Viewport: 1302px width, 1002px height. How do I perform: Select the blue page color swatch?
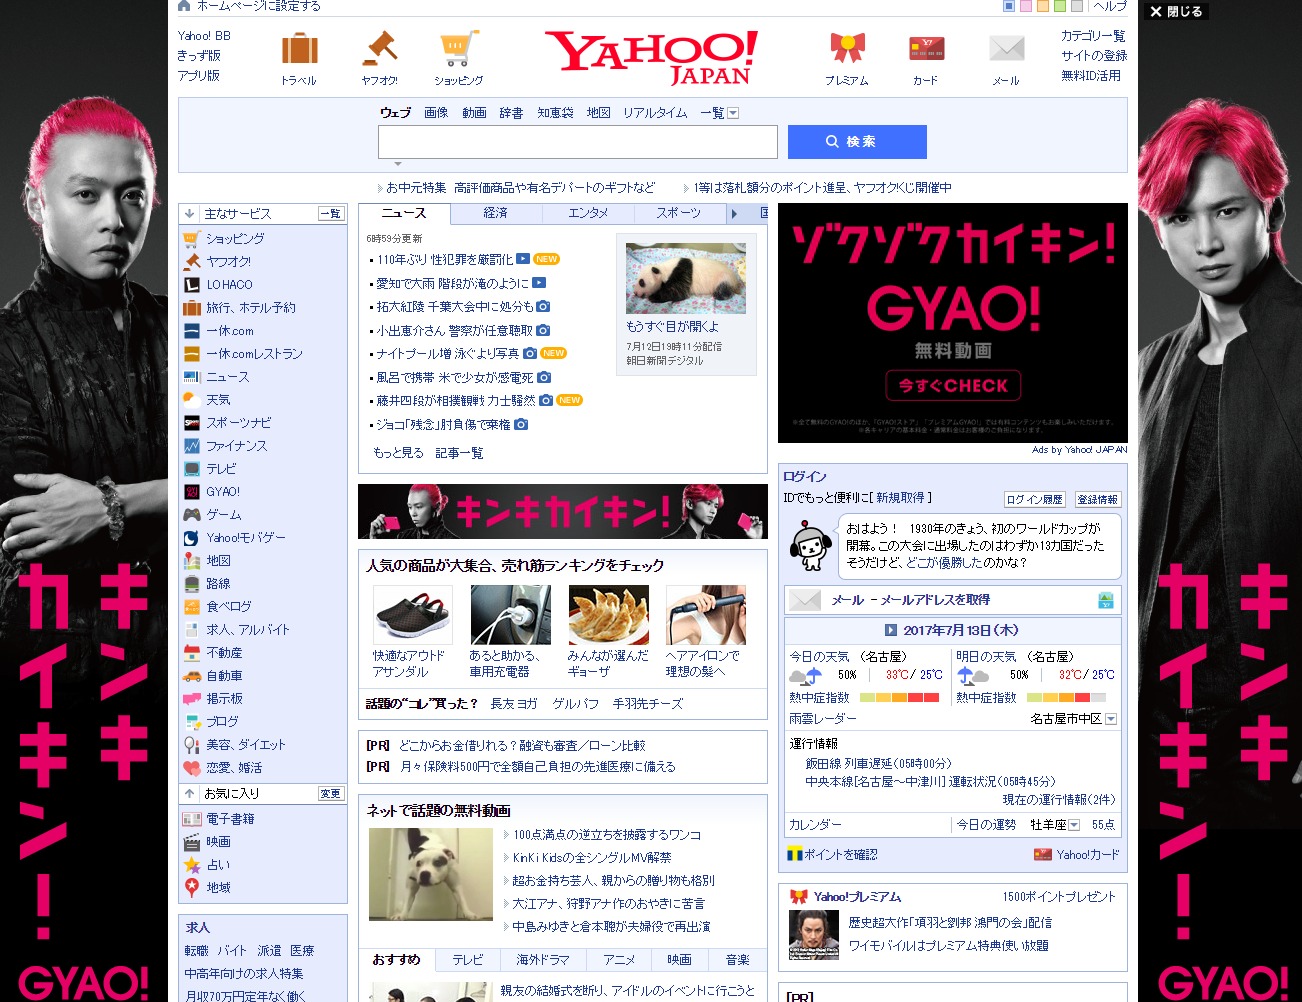click(1009, 6)
